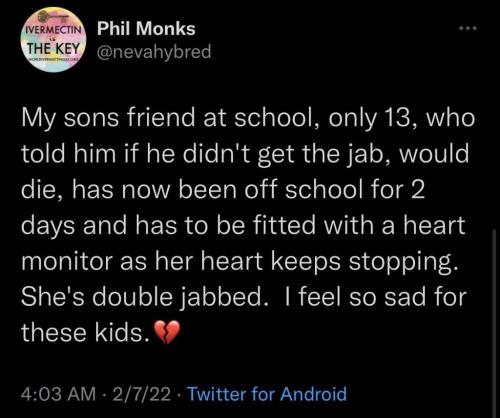
Task: Click the words 'these kids.' in tweet
Action: (x=85, y=333)
